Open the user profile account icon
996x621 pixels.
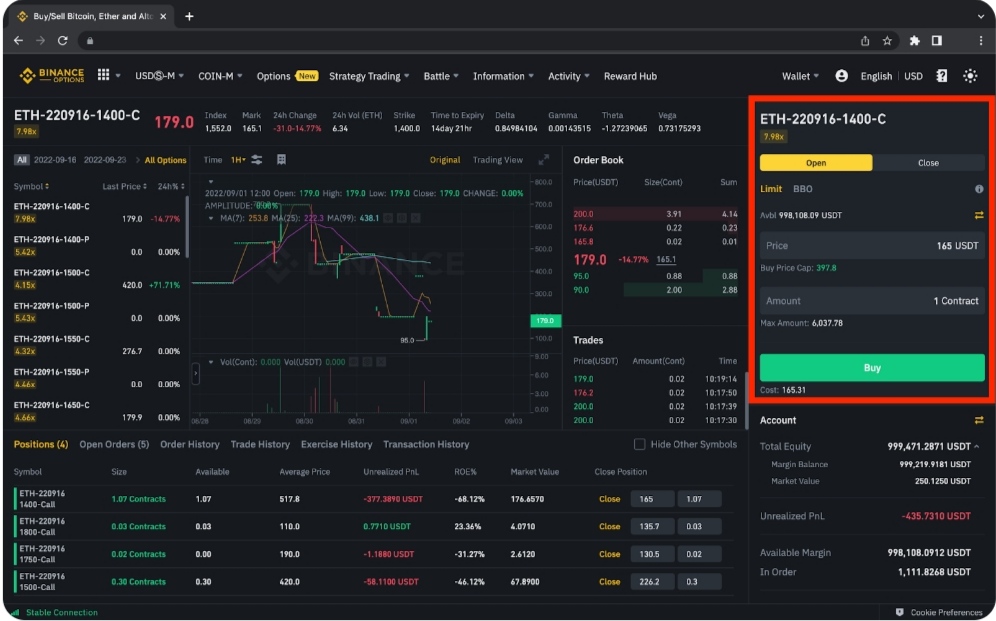(x=841, y=76)
